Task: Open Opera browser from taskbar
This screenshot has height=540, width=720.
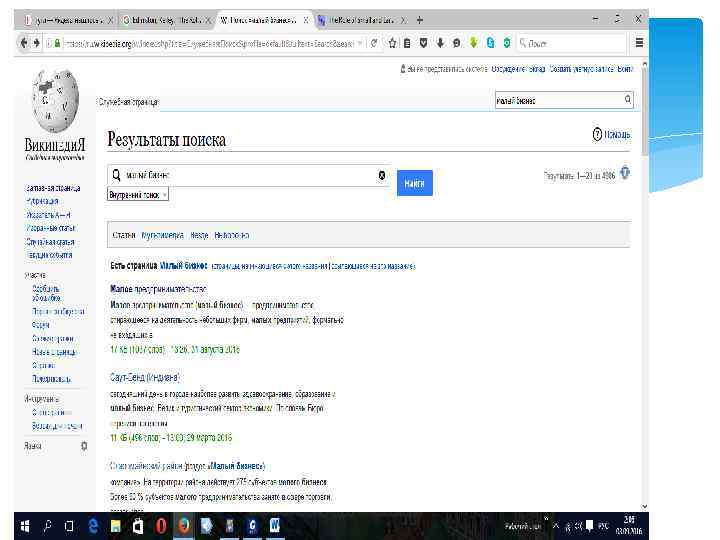Action: (x=161, y=526)
